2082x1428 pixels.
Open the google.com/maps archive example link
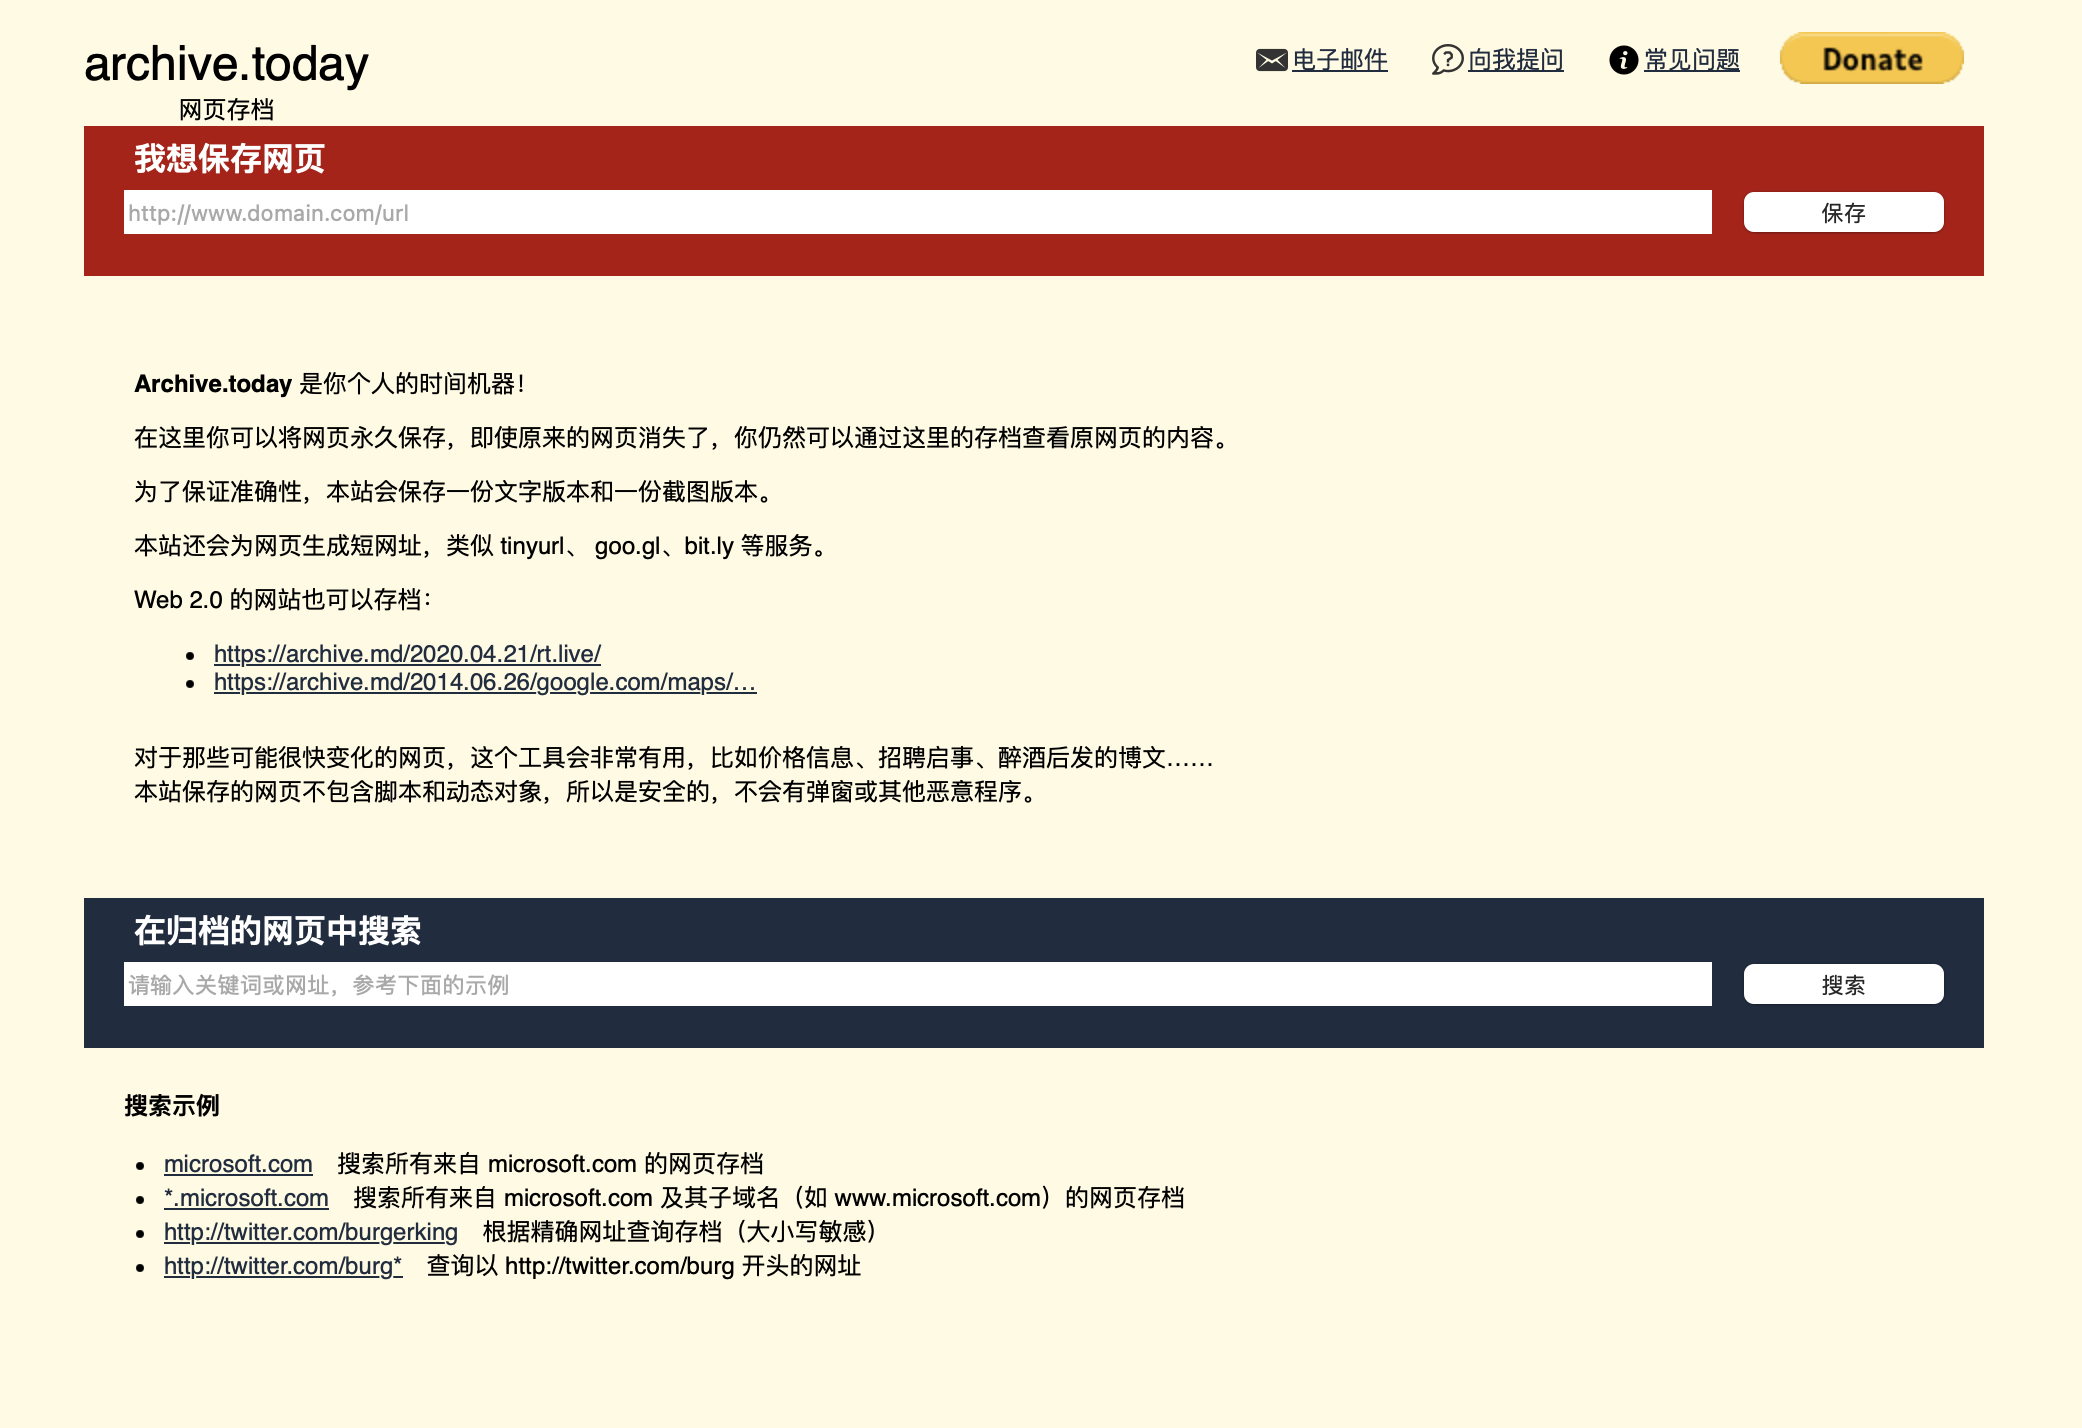point(485,682)
